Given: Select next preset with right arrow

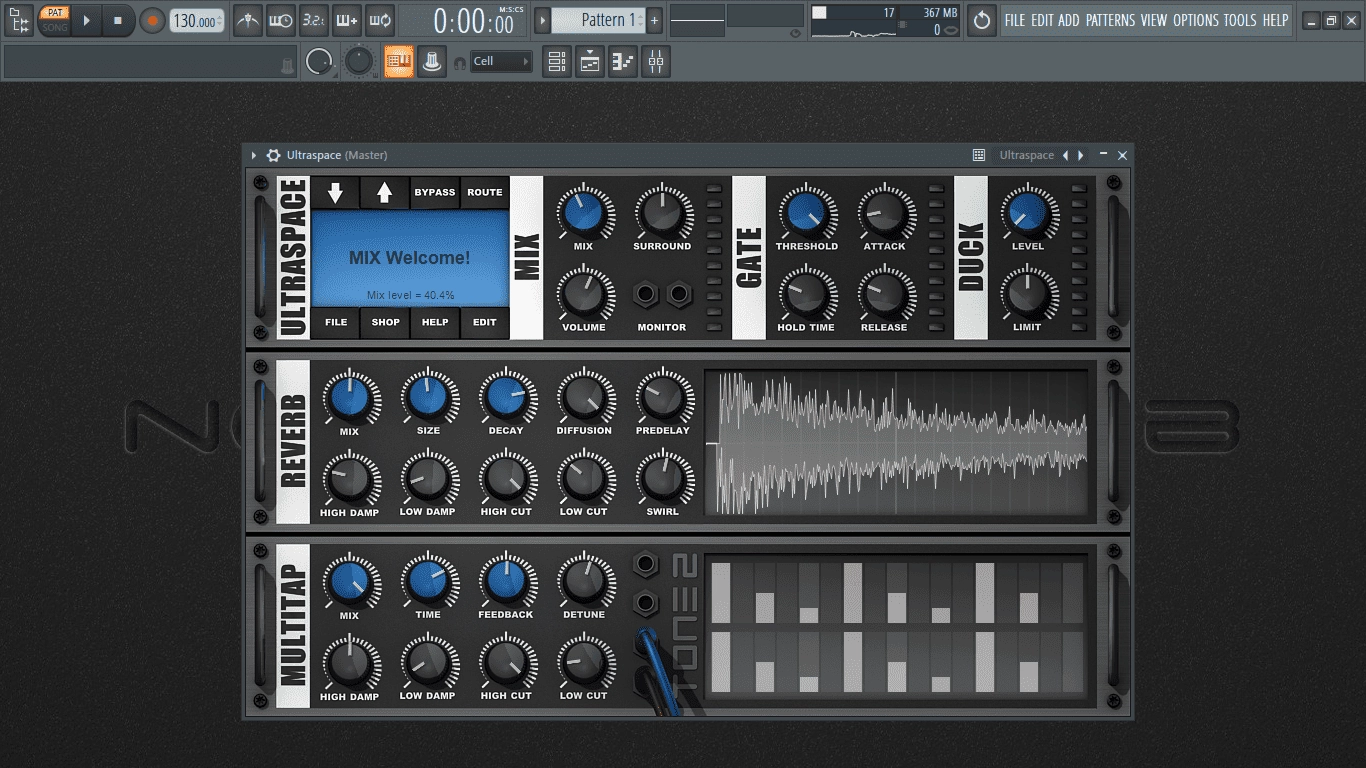Looking at the screenshot, I should [x=1081, y=155].
